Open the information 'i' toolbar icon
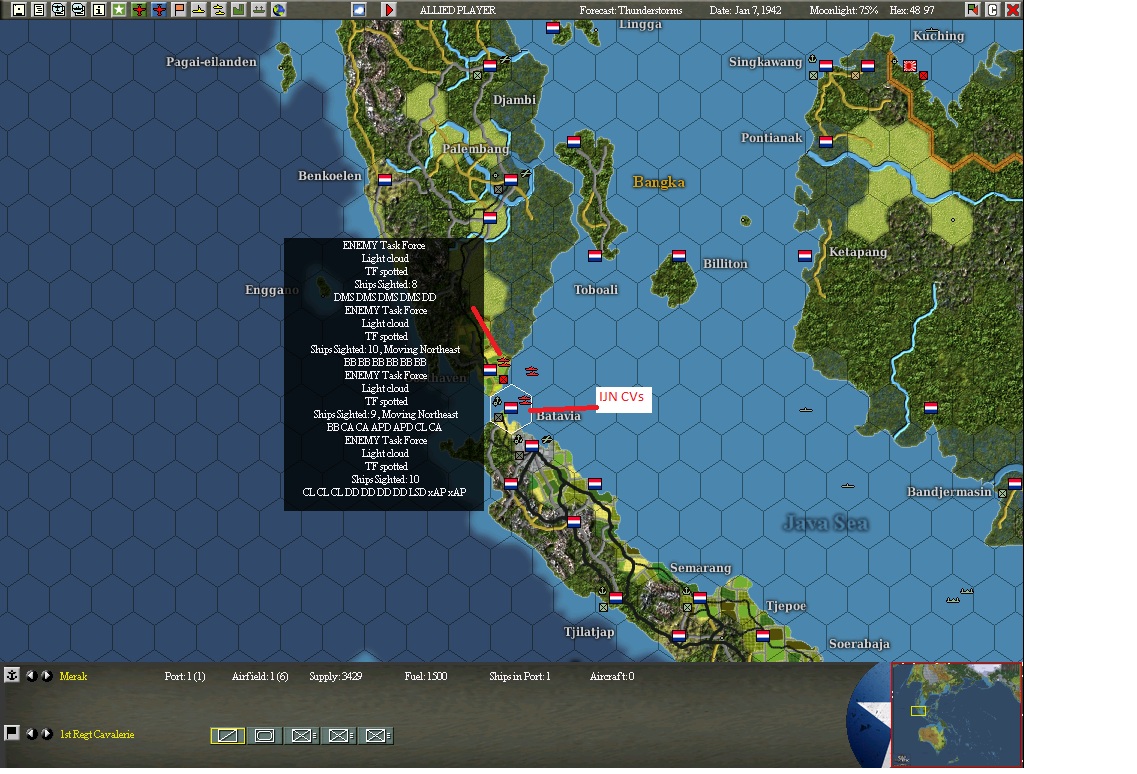This screenshot has height=774, width=1137. point(99,9)
